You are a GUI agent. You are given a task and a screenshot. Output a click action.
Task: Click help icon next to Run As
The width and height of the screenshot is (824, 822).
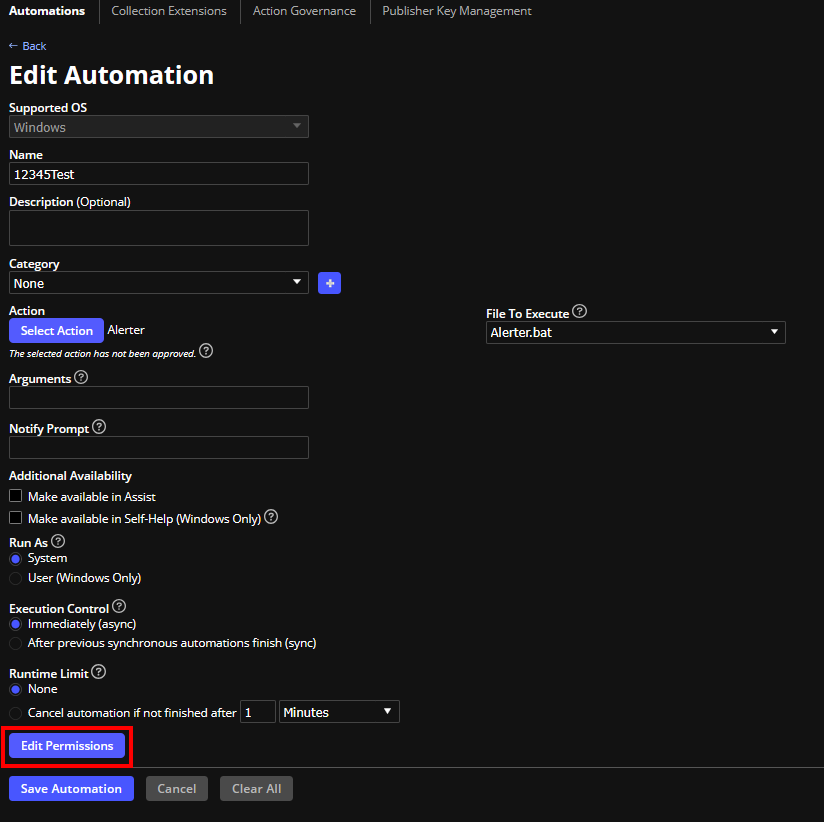tap(58, 541)
